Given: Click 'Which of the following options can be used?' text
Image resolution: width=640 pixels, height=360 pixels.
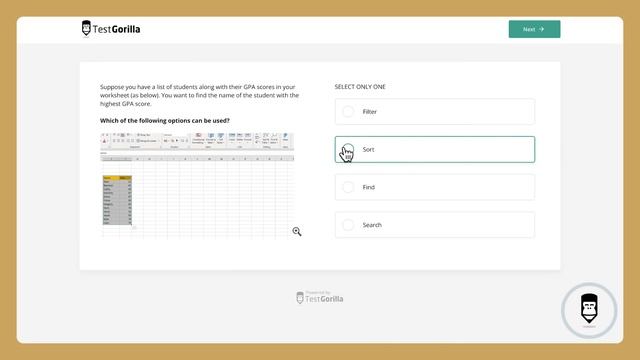Looking at the screenshot, I should coord(165,120).
